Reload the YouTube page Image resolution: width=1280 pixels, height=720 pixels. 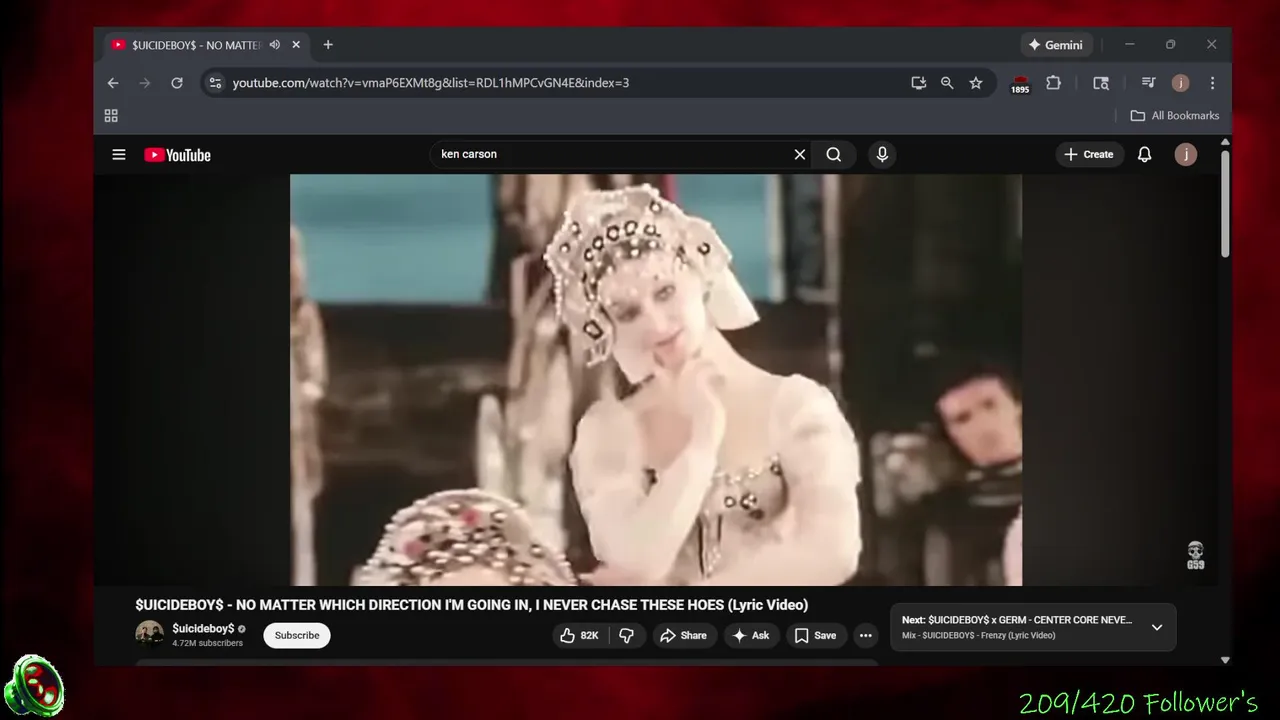click(177, 83)
